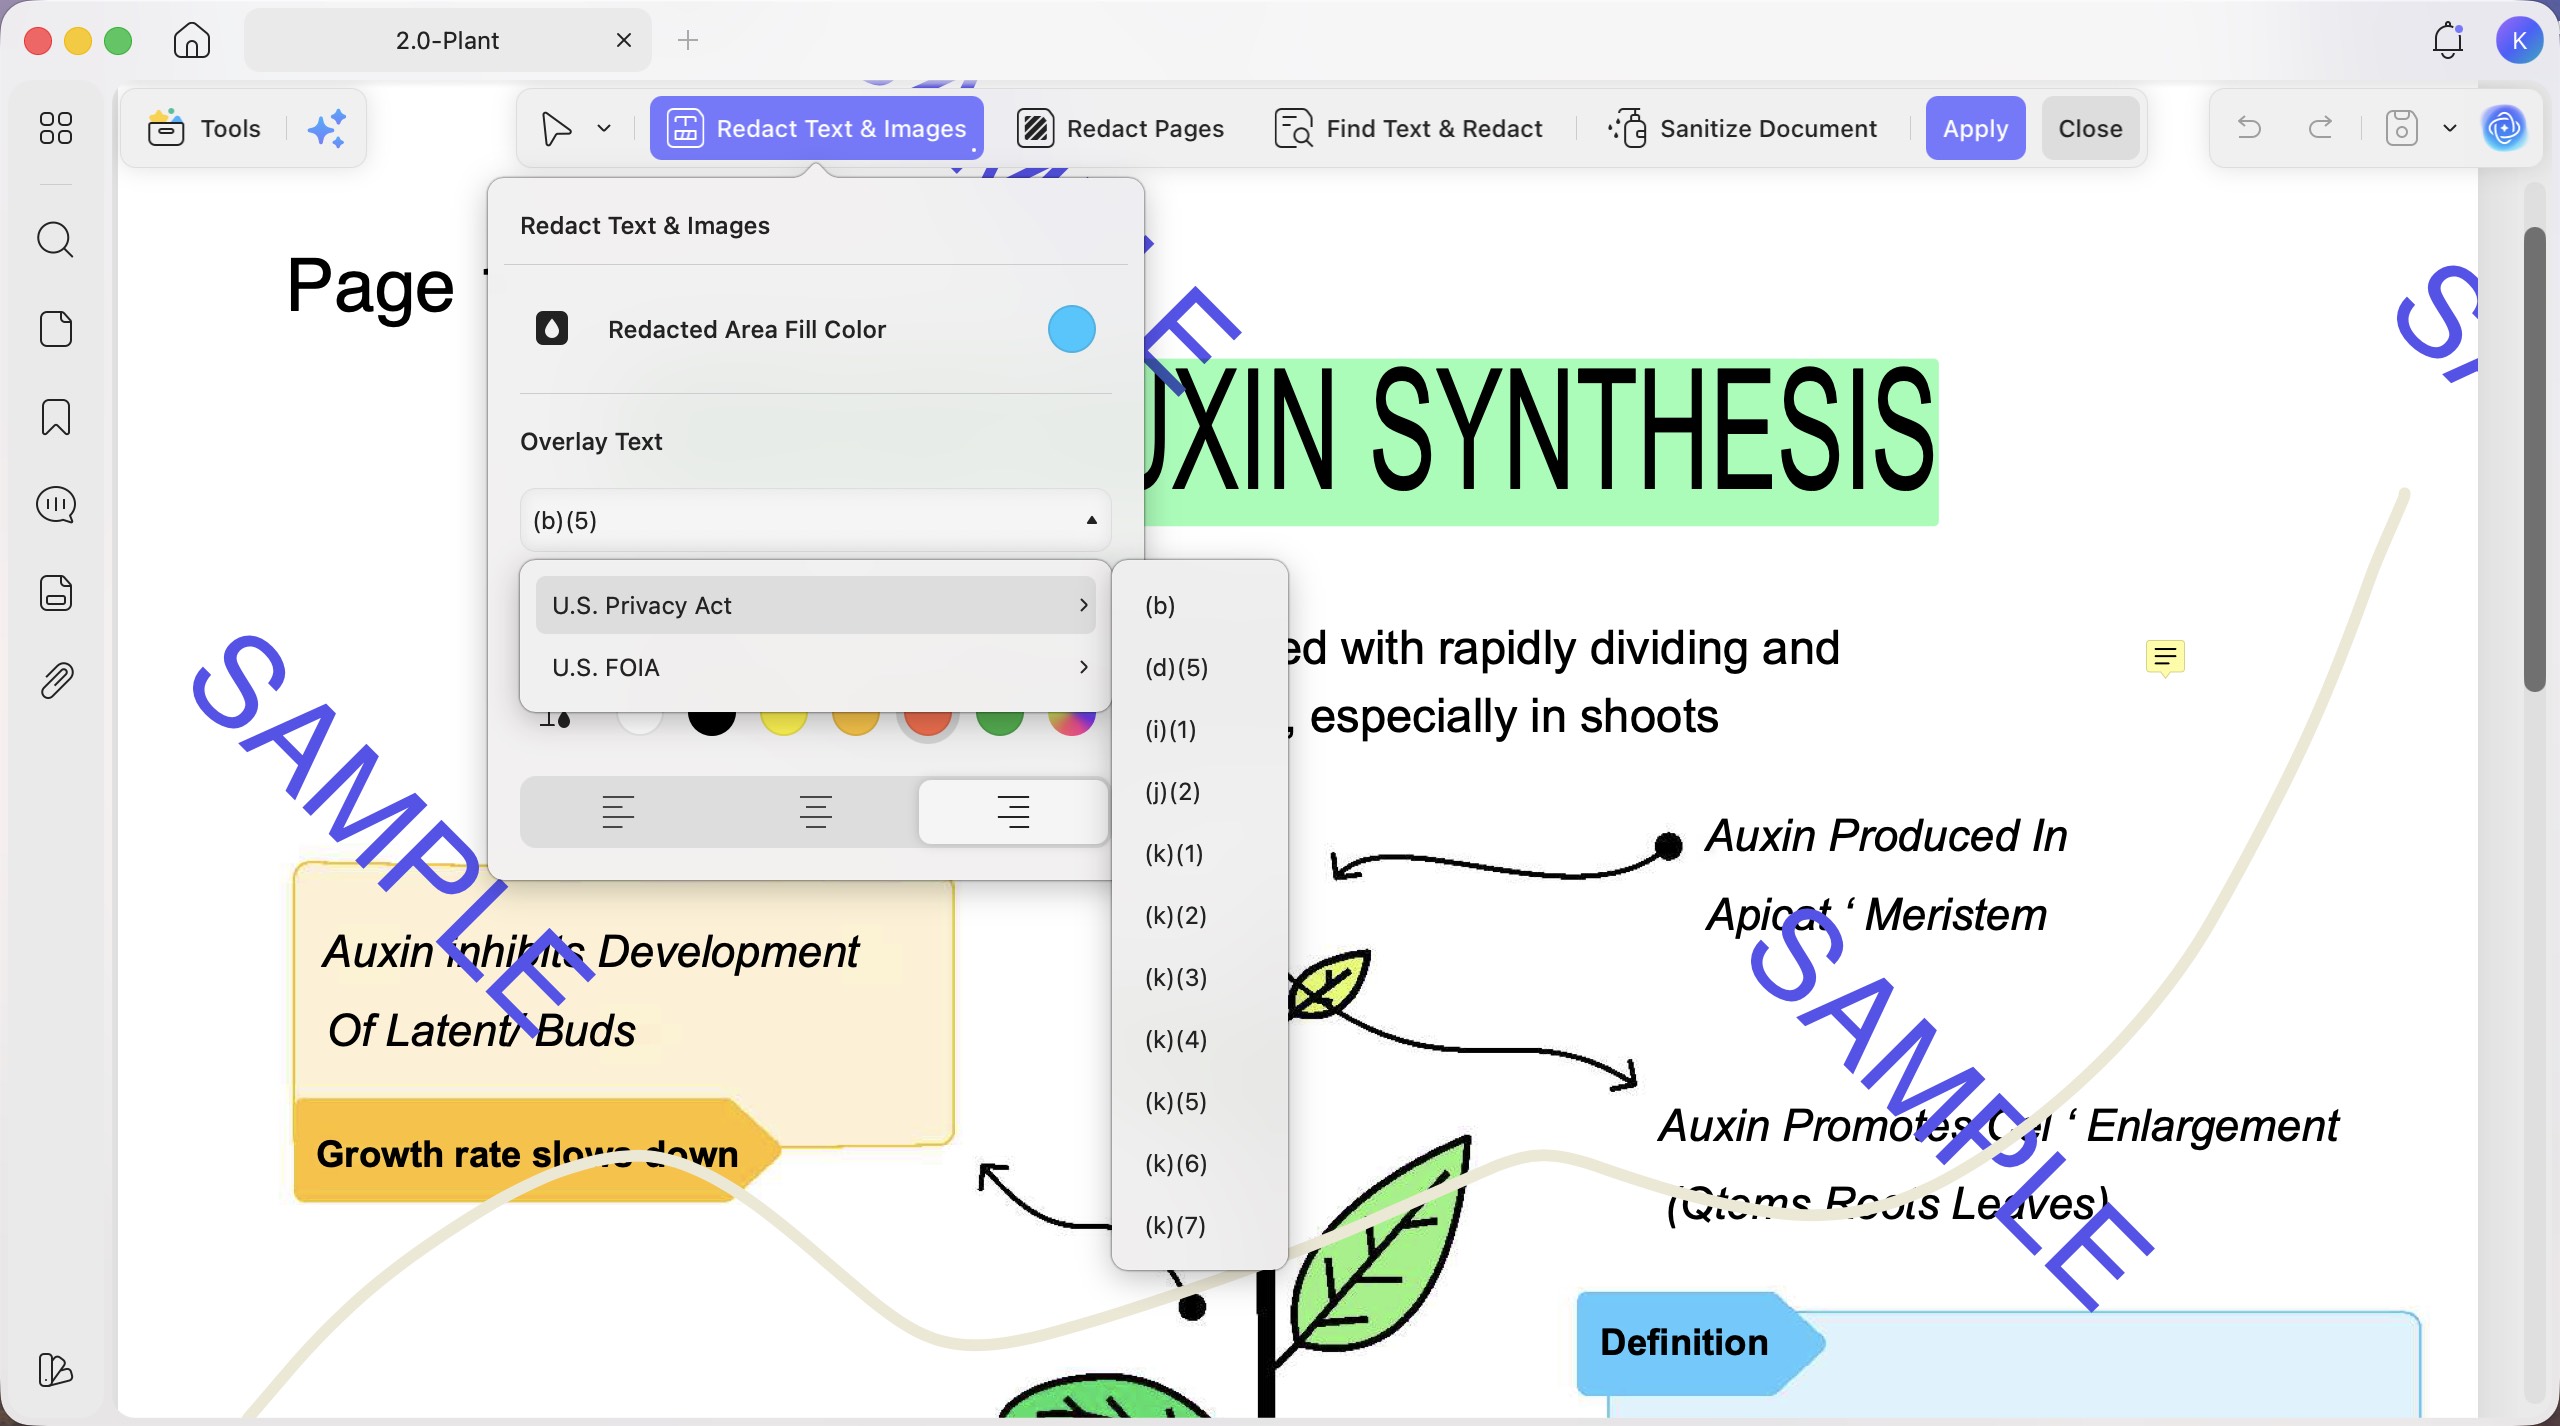2560x1426 pixels.
Task: Add a new tab with plus
Action: pyautogui.click(x=688, y=40)
